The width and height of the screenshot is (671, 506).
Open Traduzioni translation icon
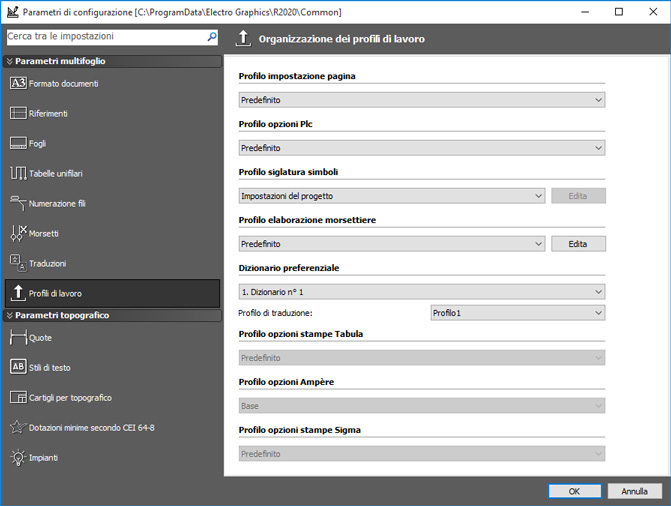point(18,263)
